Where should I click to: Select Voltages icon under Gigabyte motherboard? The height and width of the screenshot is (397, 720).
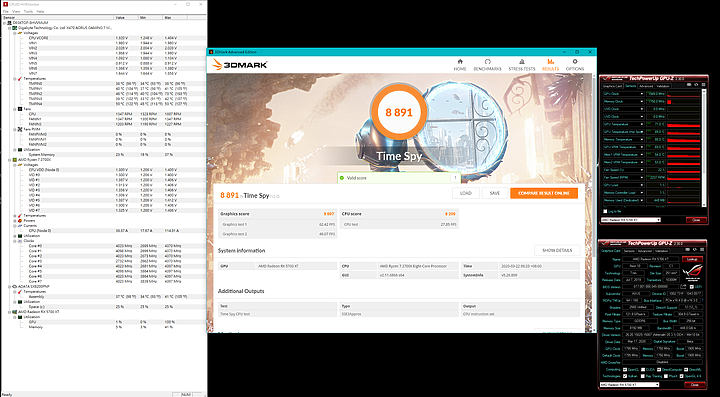(20, 33)
